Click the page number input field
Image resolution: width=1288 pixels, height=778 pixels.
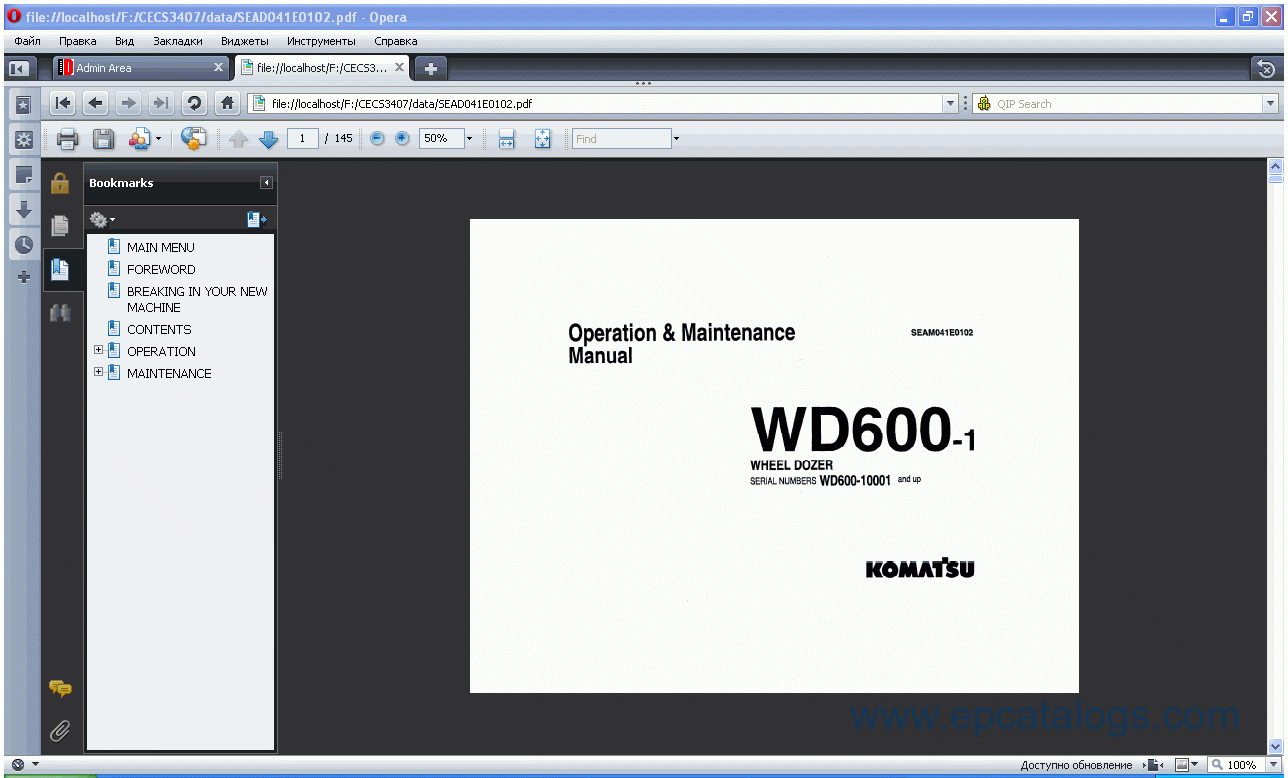pos(303,139)
